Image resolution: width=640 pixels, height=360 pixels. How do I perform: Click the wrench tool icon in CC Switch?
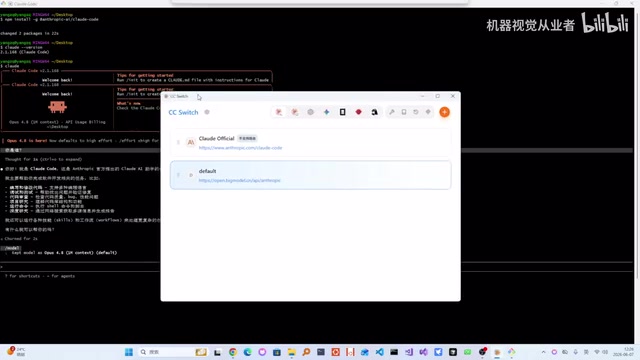coord(392,112)
